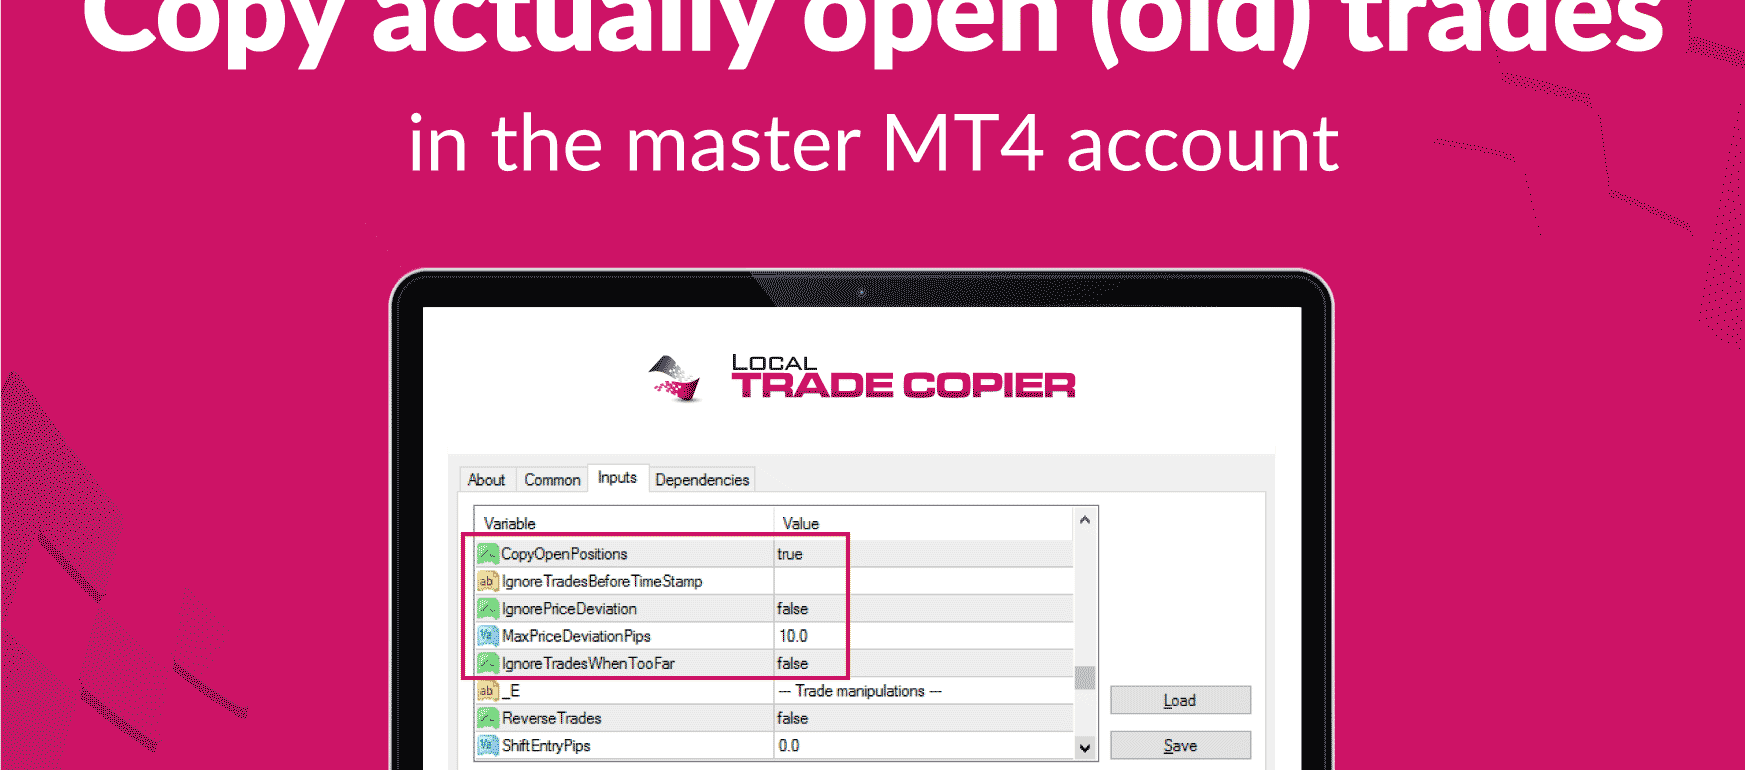The width and height of the screenshot is (1745, 770).
Task: Select the IgnorePriceDeviation variable name
Action: click(569, 609)
